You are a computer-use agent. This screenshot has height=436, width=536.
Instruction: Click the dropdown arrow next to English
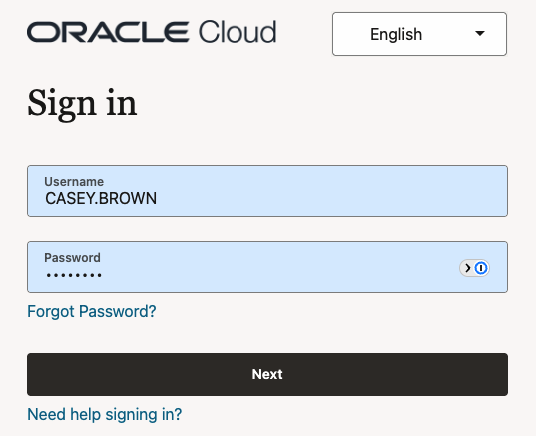point(480,34)
